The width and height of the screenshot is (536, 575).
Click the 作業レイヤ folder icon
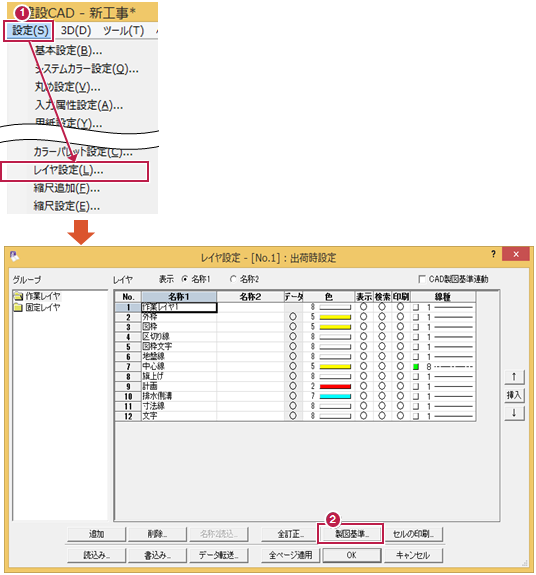18,296
